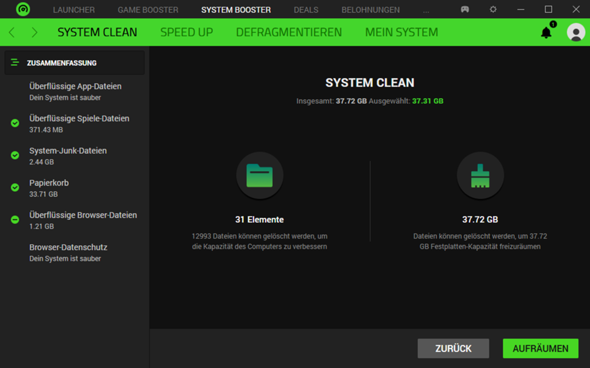Image resolution: width=590 pixels, height=368 pixels.
Task: Uncheck System-Junk-Dateien checkmark
Action: pos(15,155)
